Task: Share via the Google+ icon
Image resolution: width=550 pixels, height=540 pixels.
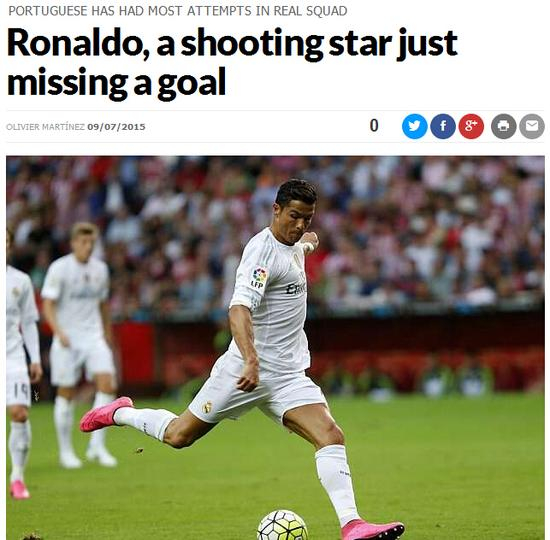Action: pos(471,126)
